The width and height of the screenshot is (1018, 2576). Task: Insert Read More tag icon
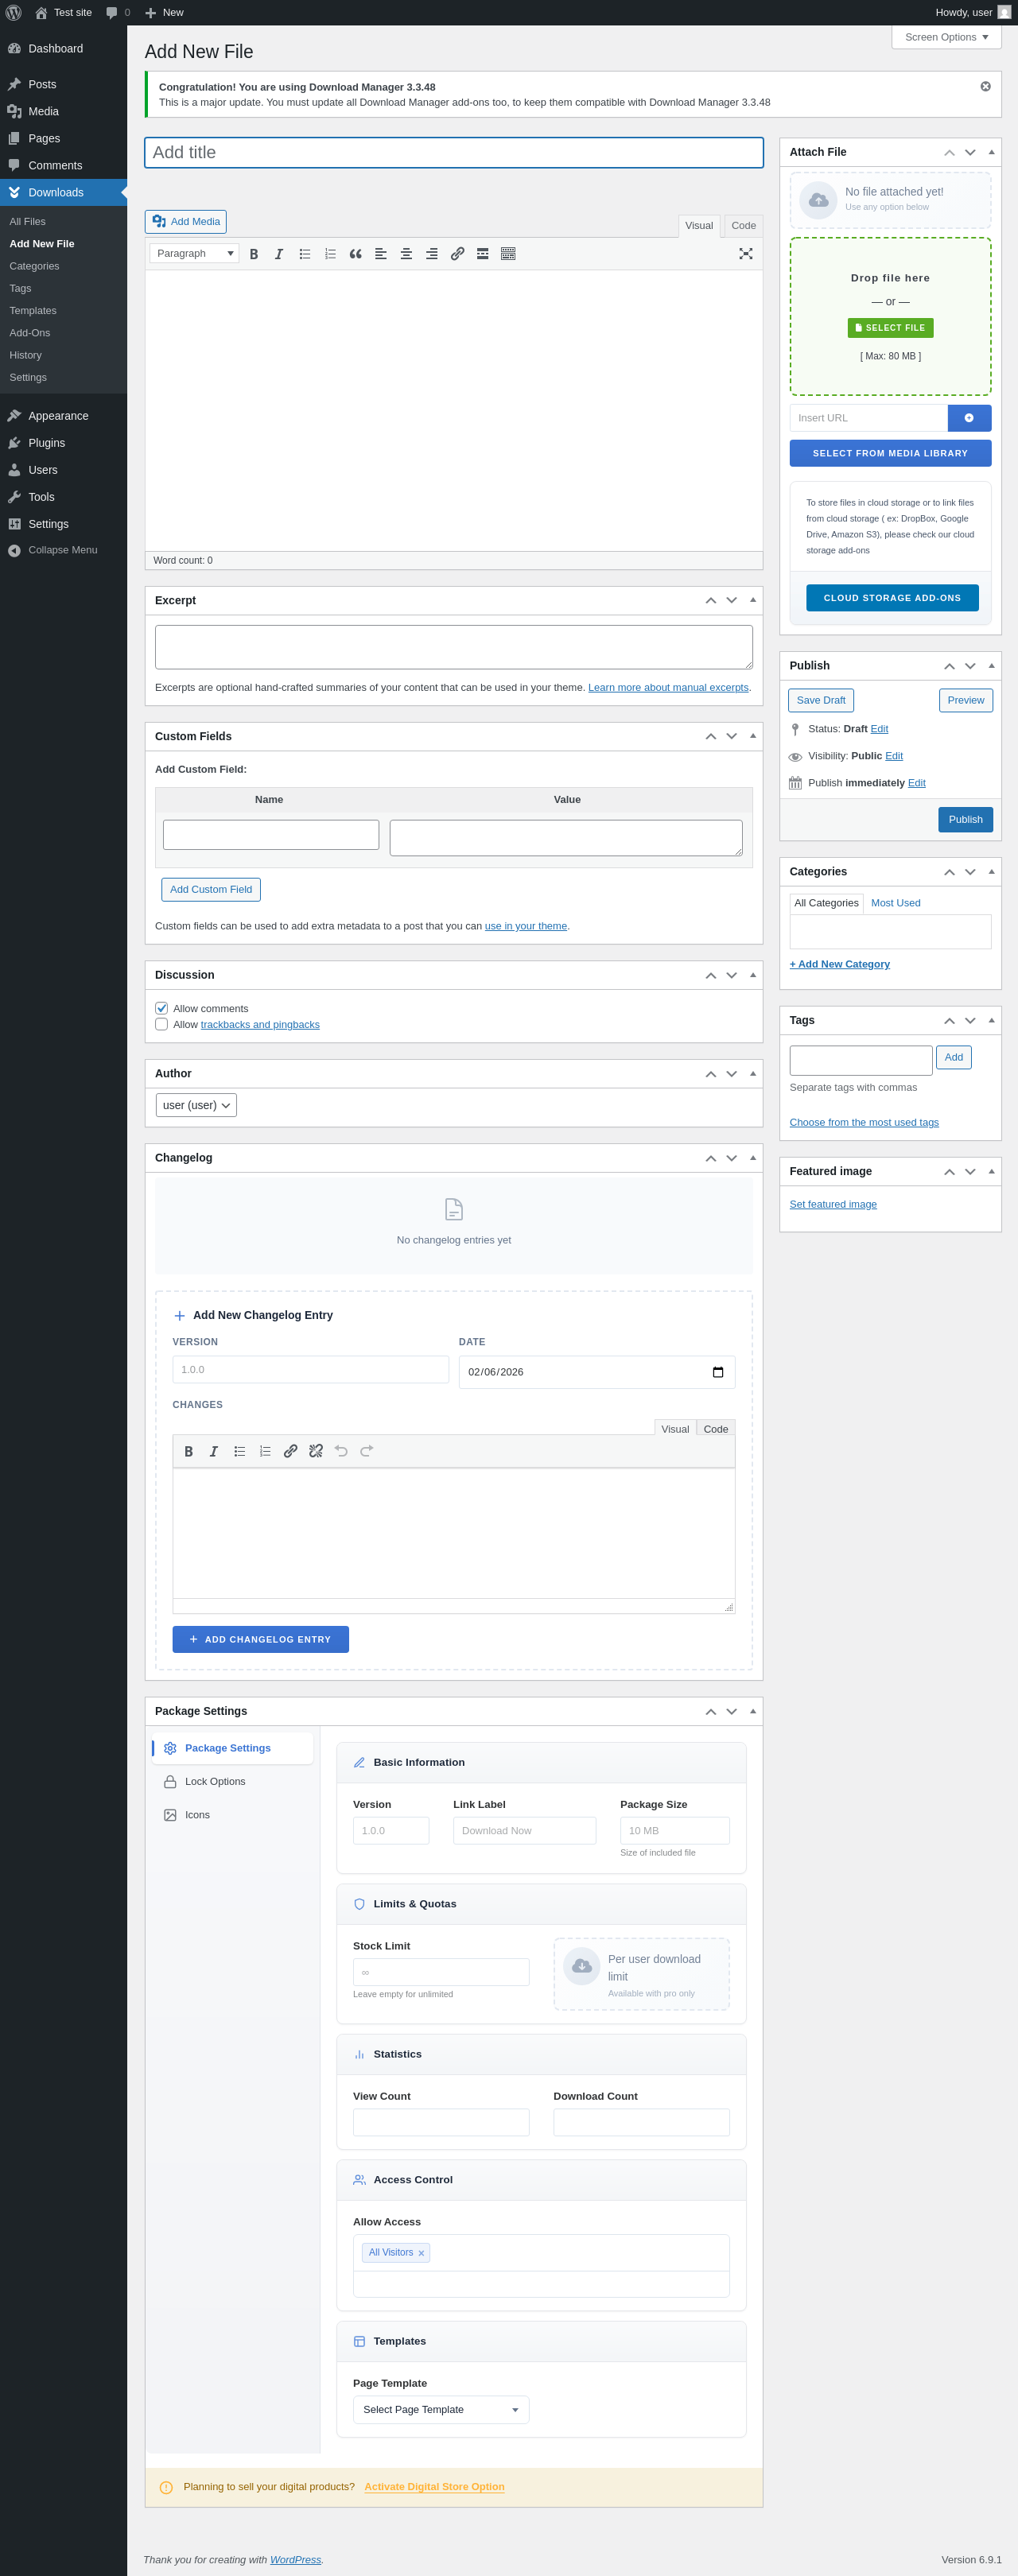pyautogui.click(x=483, y=254)
